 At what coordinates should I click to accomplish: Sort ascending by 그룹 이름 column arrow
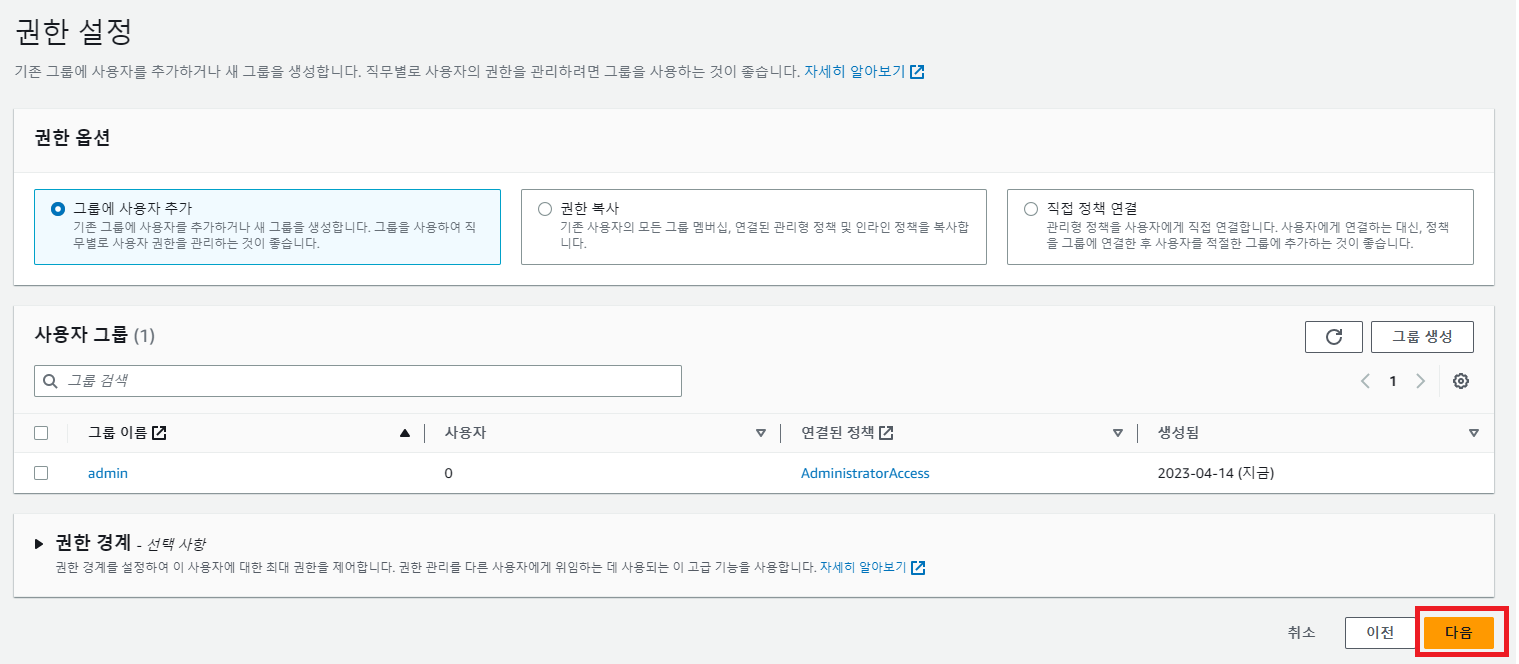(405, 433)
